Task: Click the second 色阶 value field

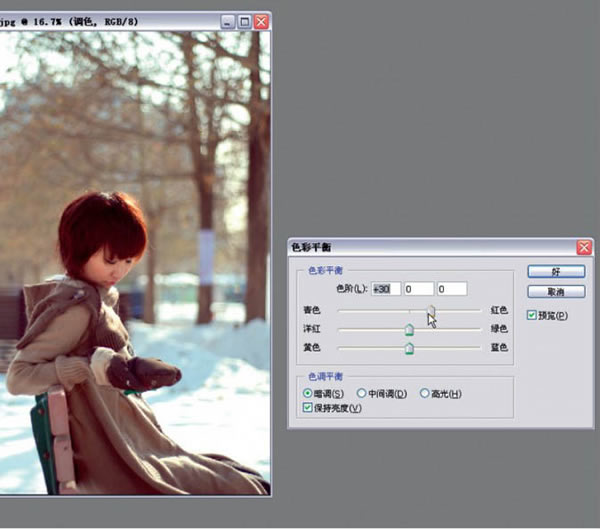Action: click(418, 289)
